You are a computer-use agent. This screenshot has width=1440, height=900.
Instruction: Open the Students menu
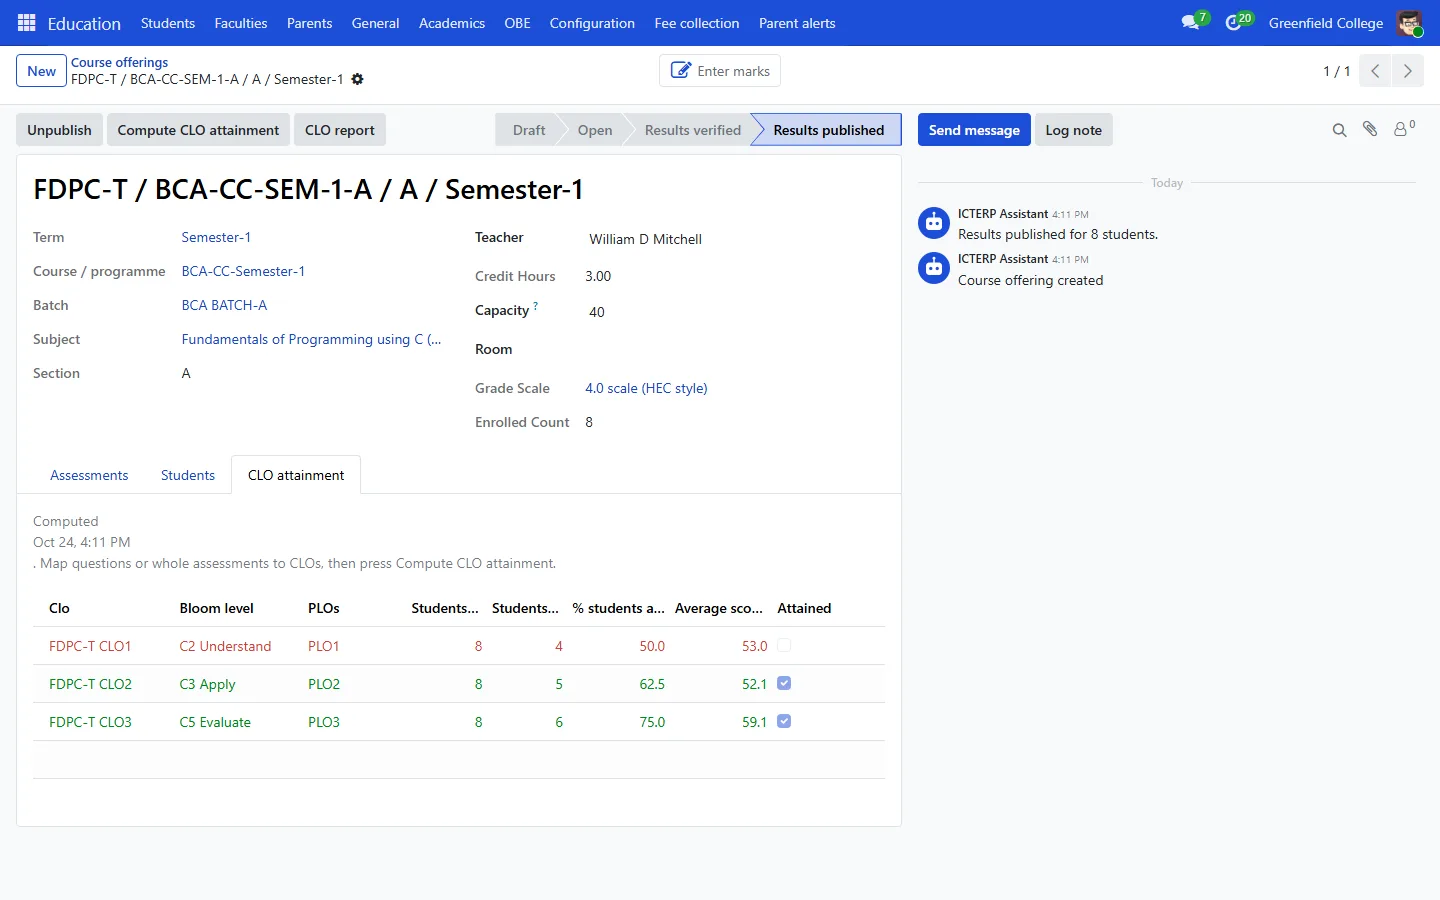168,23
